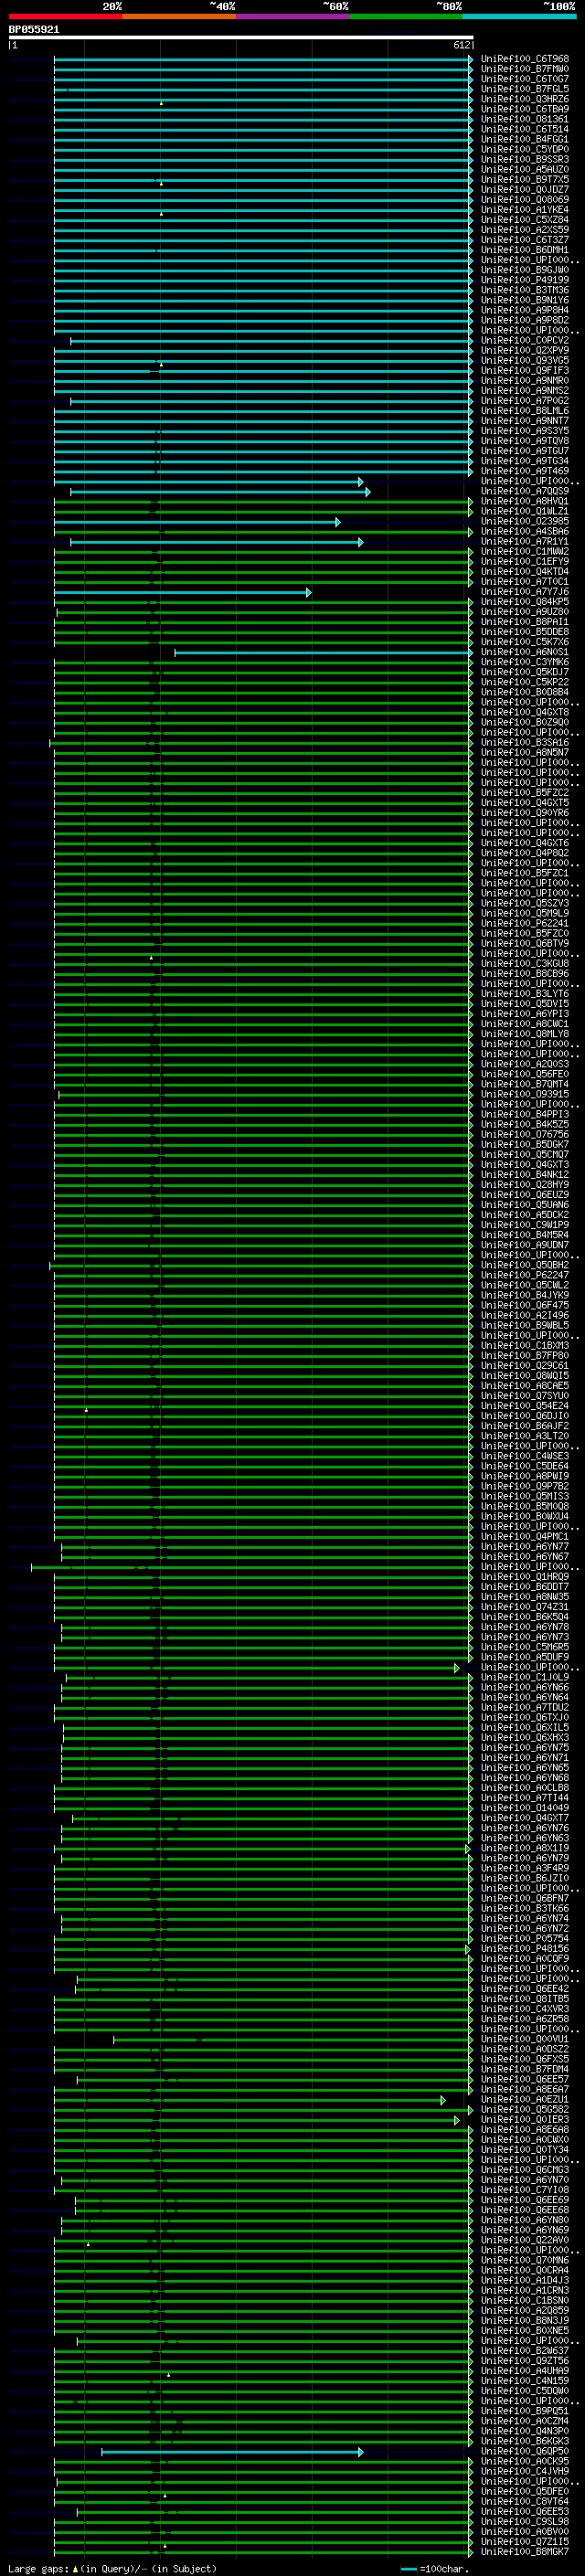Screen dimensions: 585x2576
Task: Select the UniRef100_Q5G582 label
Action: point(525,2109)
